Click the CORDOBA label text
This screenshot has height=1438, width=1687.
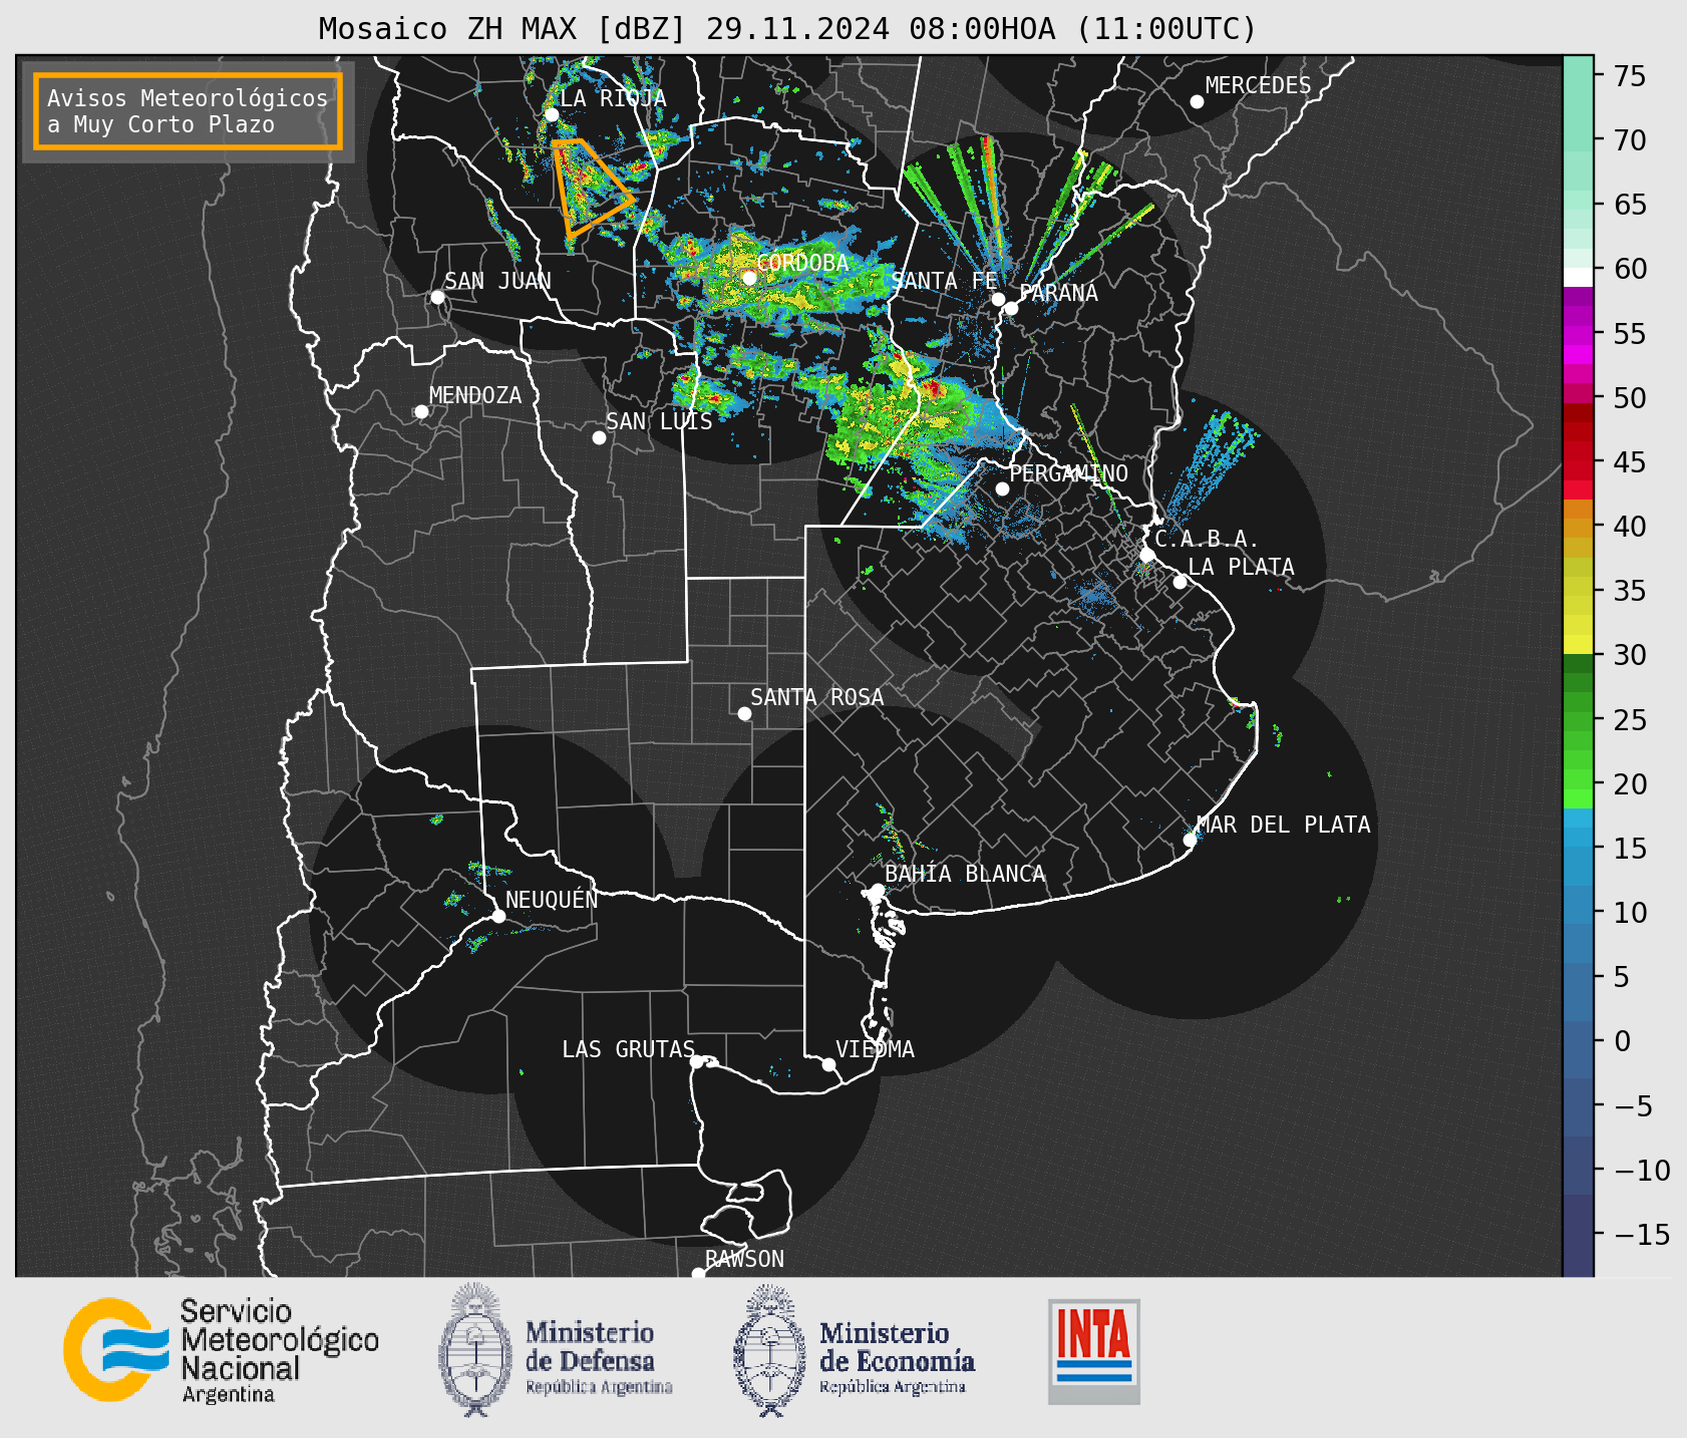(x=802, y=262)
